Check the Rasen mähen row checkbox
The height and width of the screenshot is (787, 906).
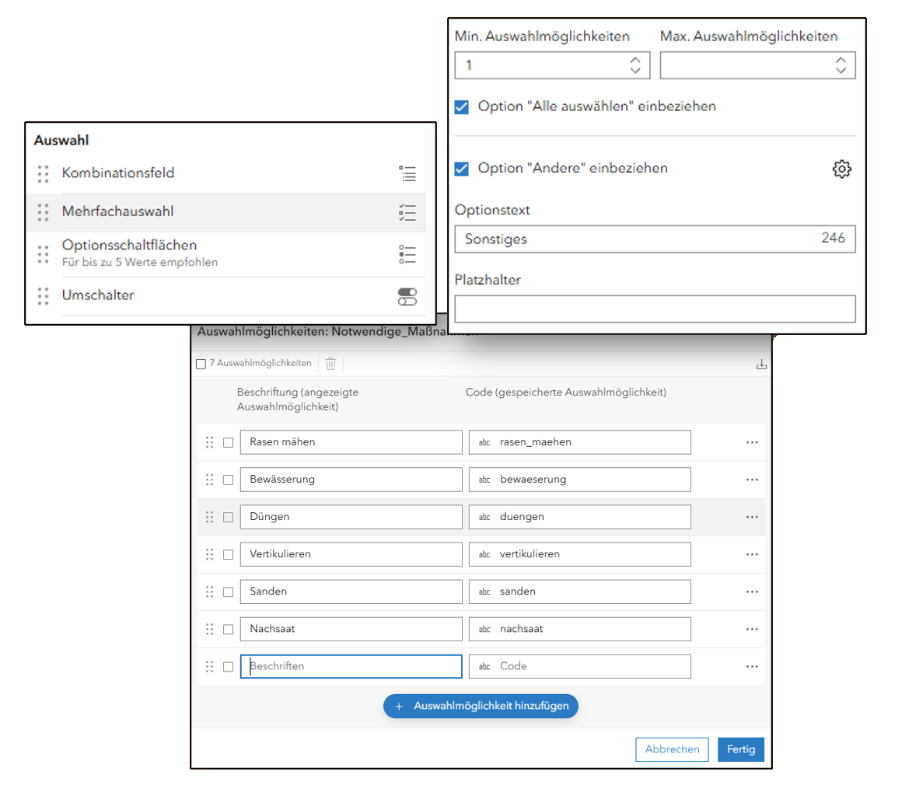pos(228,443)
